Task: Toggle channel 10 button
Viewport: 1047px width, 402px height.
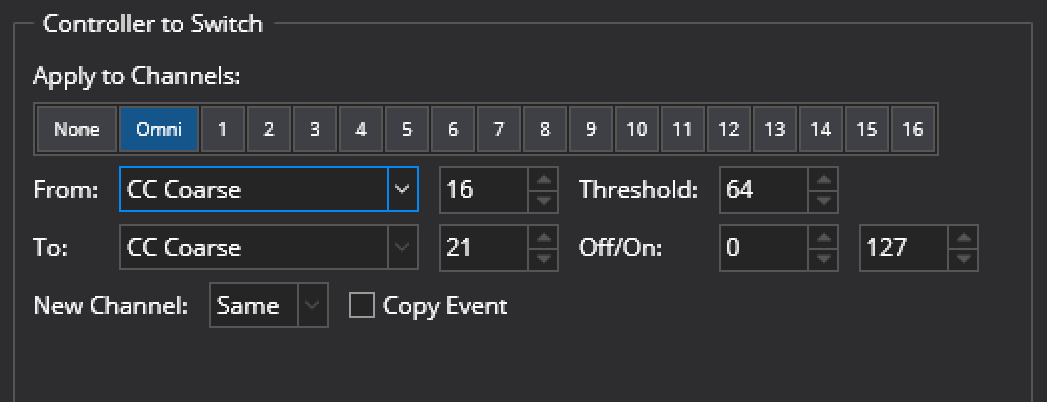Action: (x=637, y=129)
